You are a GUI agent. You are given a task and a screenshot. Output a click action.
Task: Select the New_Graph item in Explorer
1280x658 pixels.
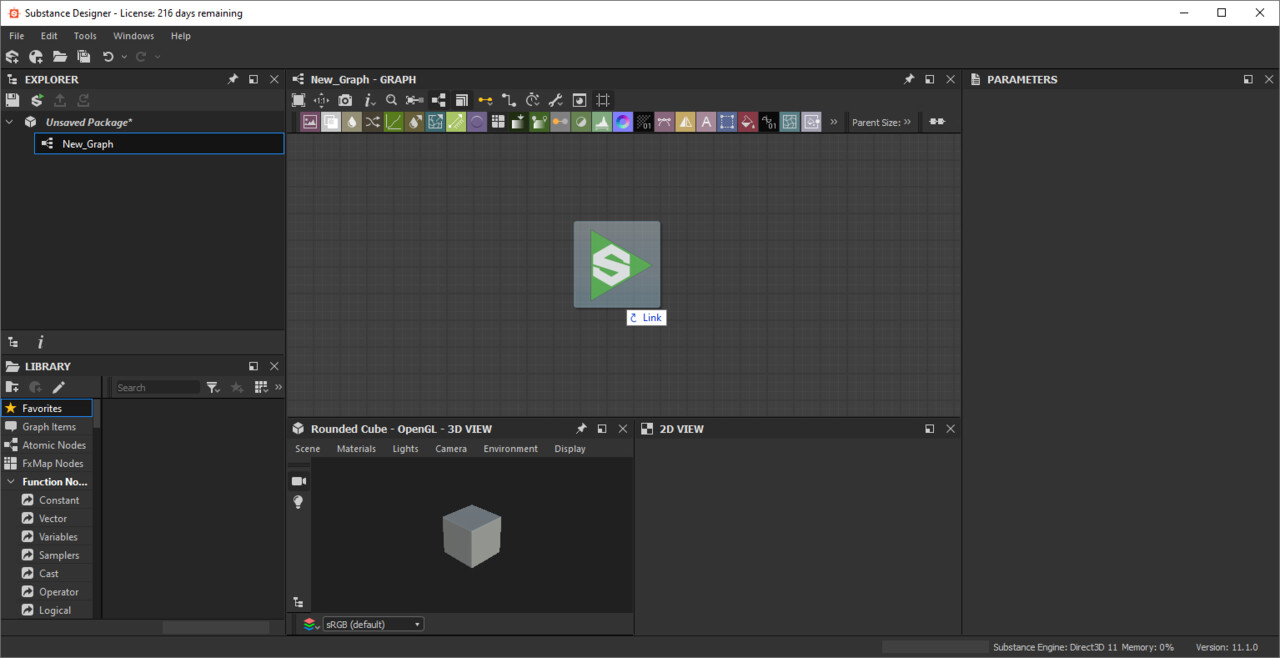(159, 144)
